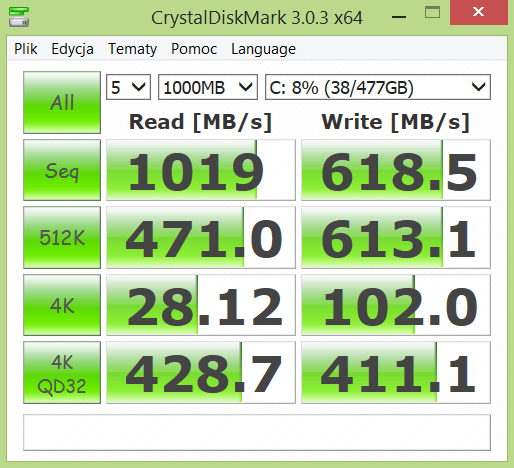Minimize the CrystalDiskMark window
This screenshot has width=514, height=468.
(x=399, y=14)
